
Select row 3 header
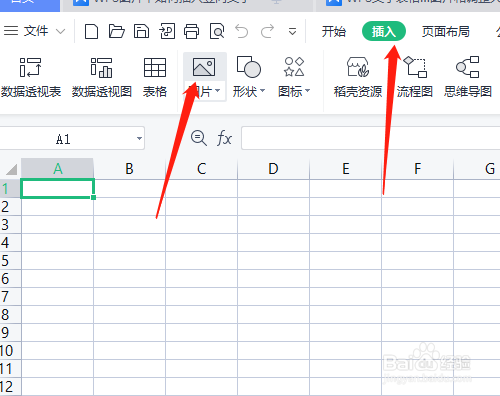pos(10,225)
